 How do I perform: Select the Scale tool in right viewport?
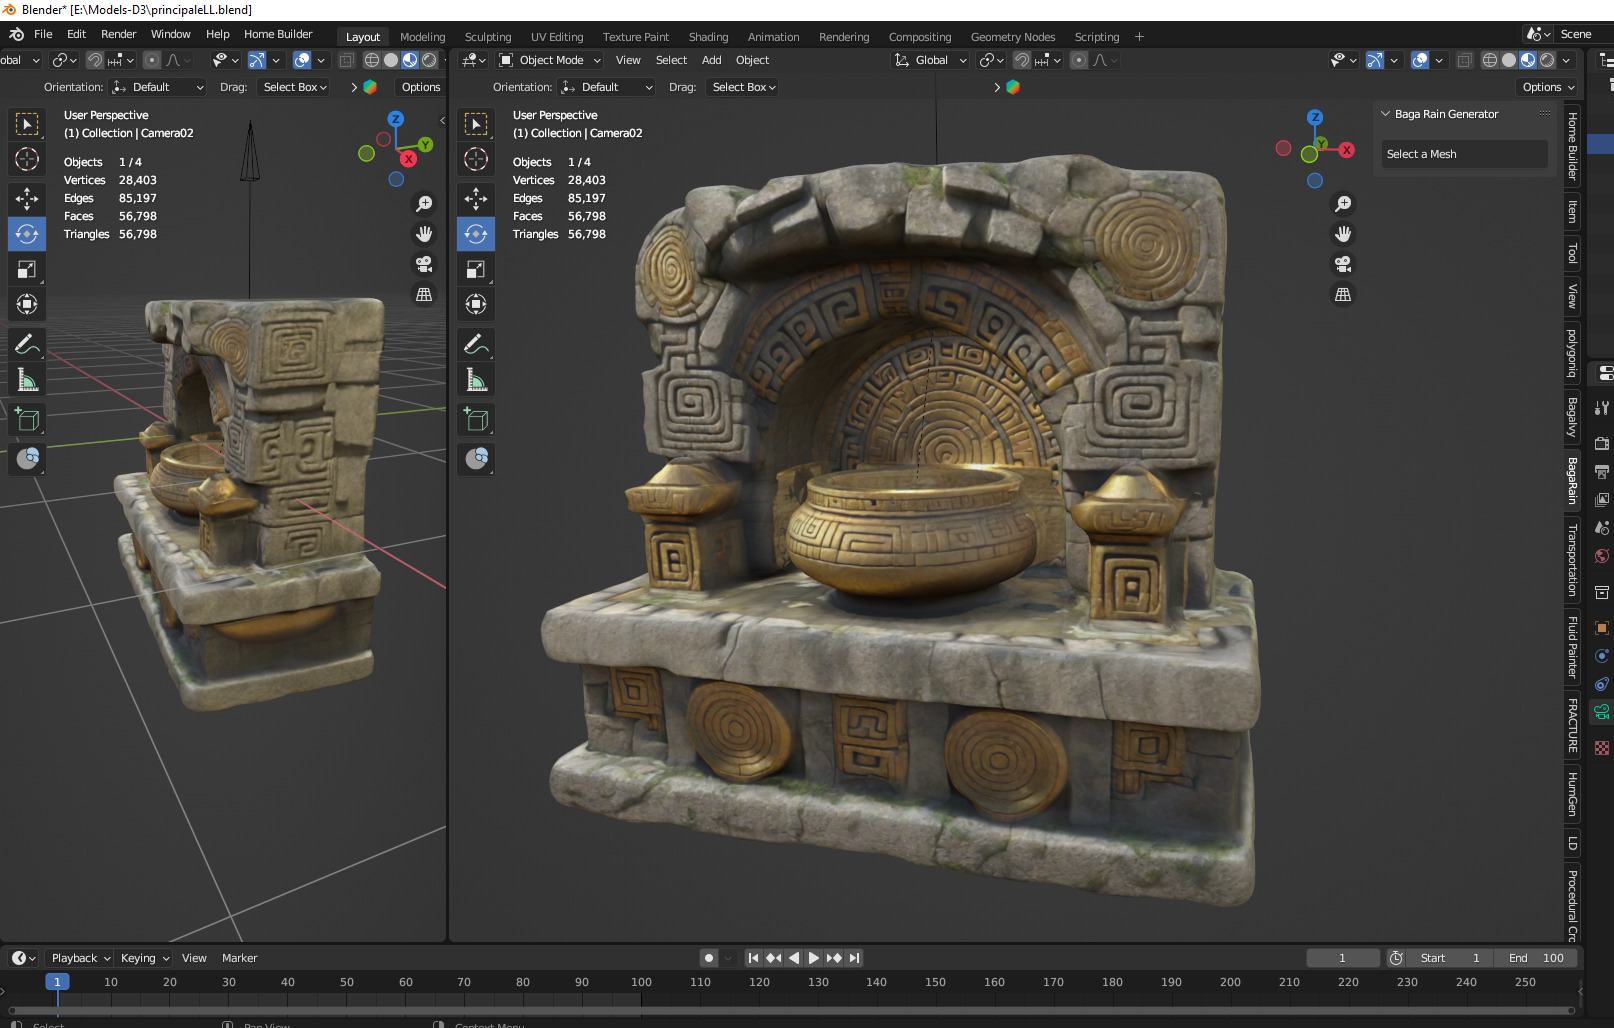pos(476,269)
